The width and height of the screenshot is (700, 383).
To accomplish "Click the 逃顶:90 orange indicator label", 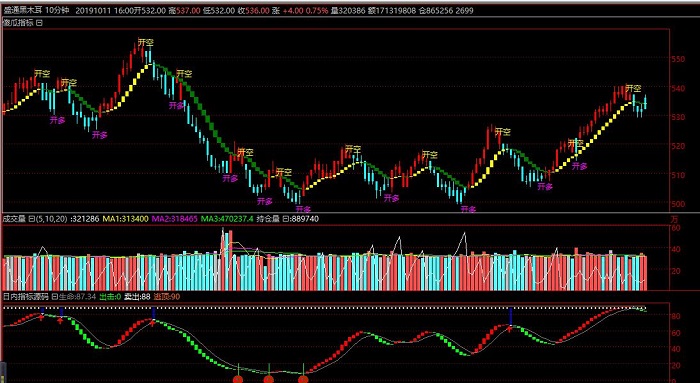I will click(x=167, y=296).
